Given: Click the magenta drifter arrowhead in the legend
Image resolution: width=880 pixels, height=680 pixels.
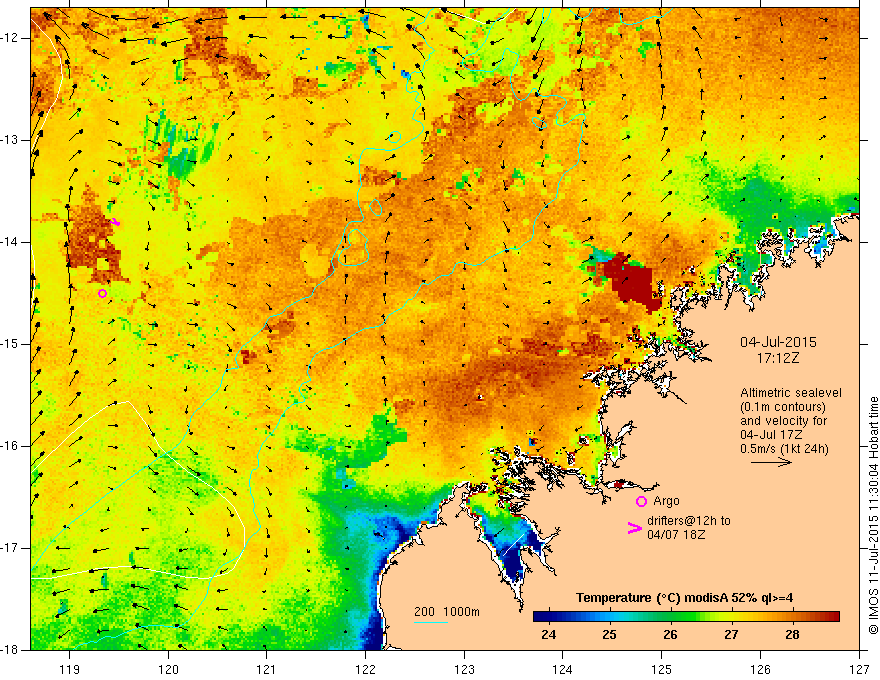Looking at the screenshot, I should tap(634, 527).
